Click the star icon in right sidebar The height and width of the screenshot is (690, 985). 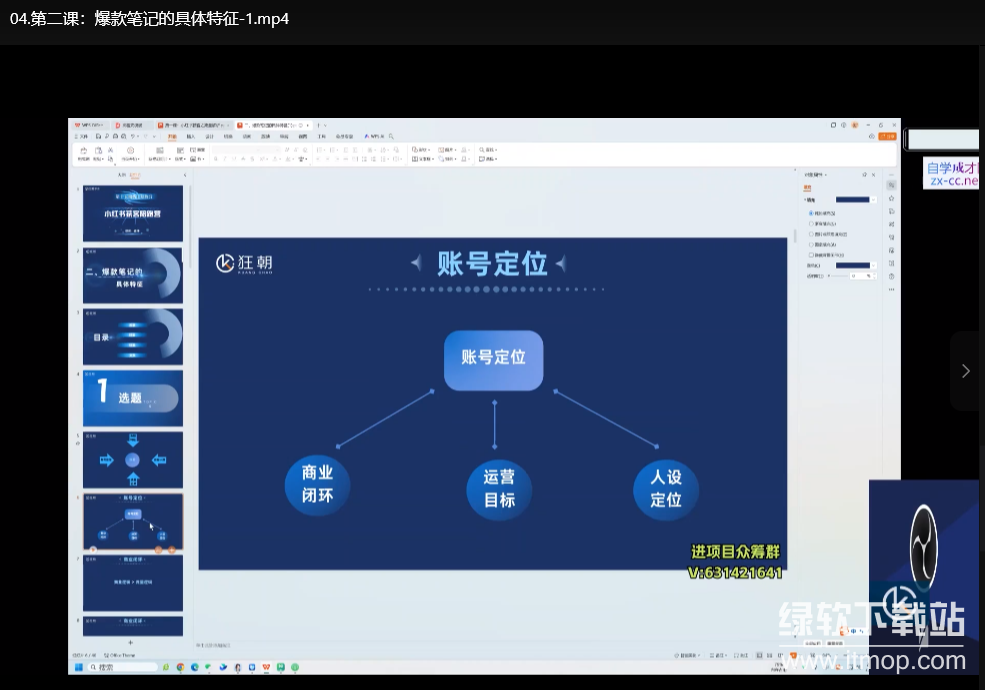(x=891, y=198)
